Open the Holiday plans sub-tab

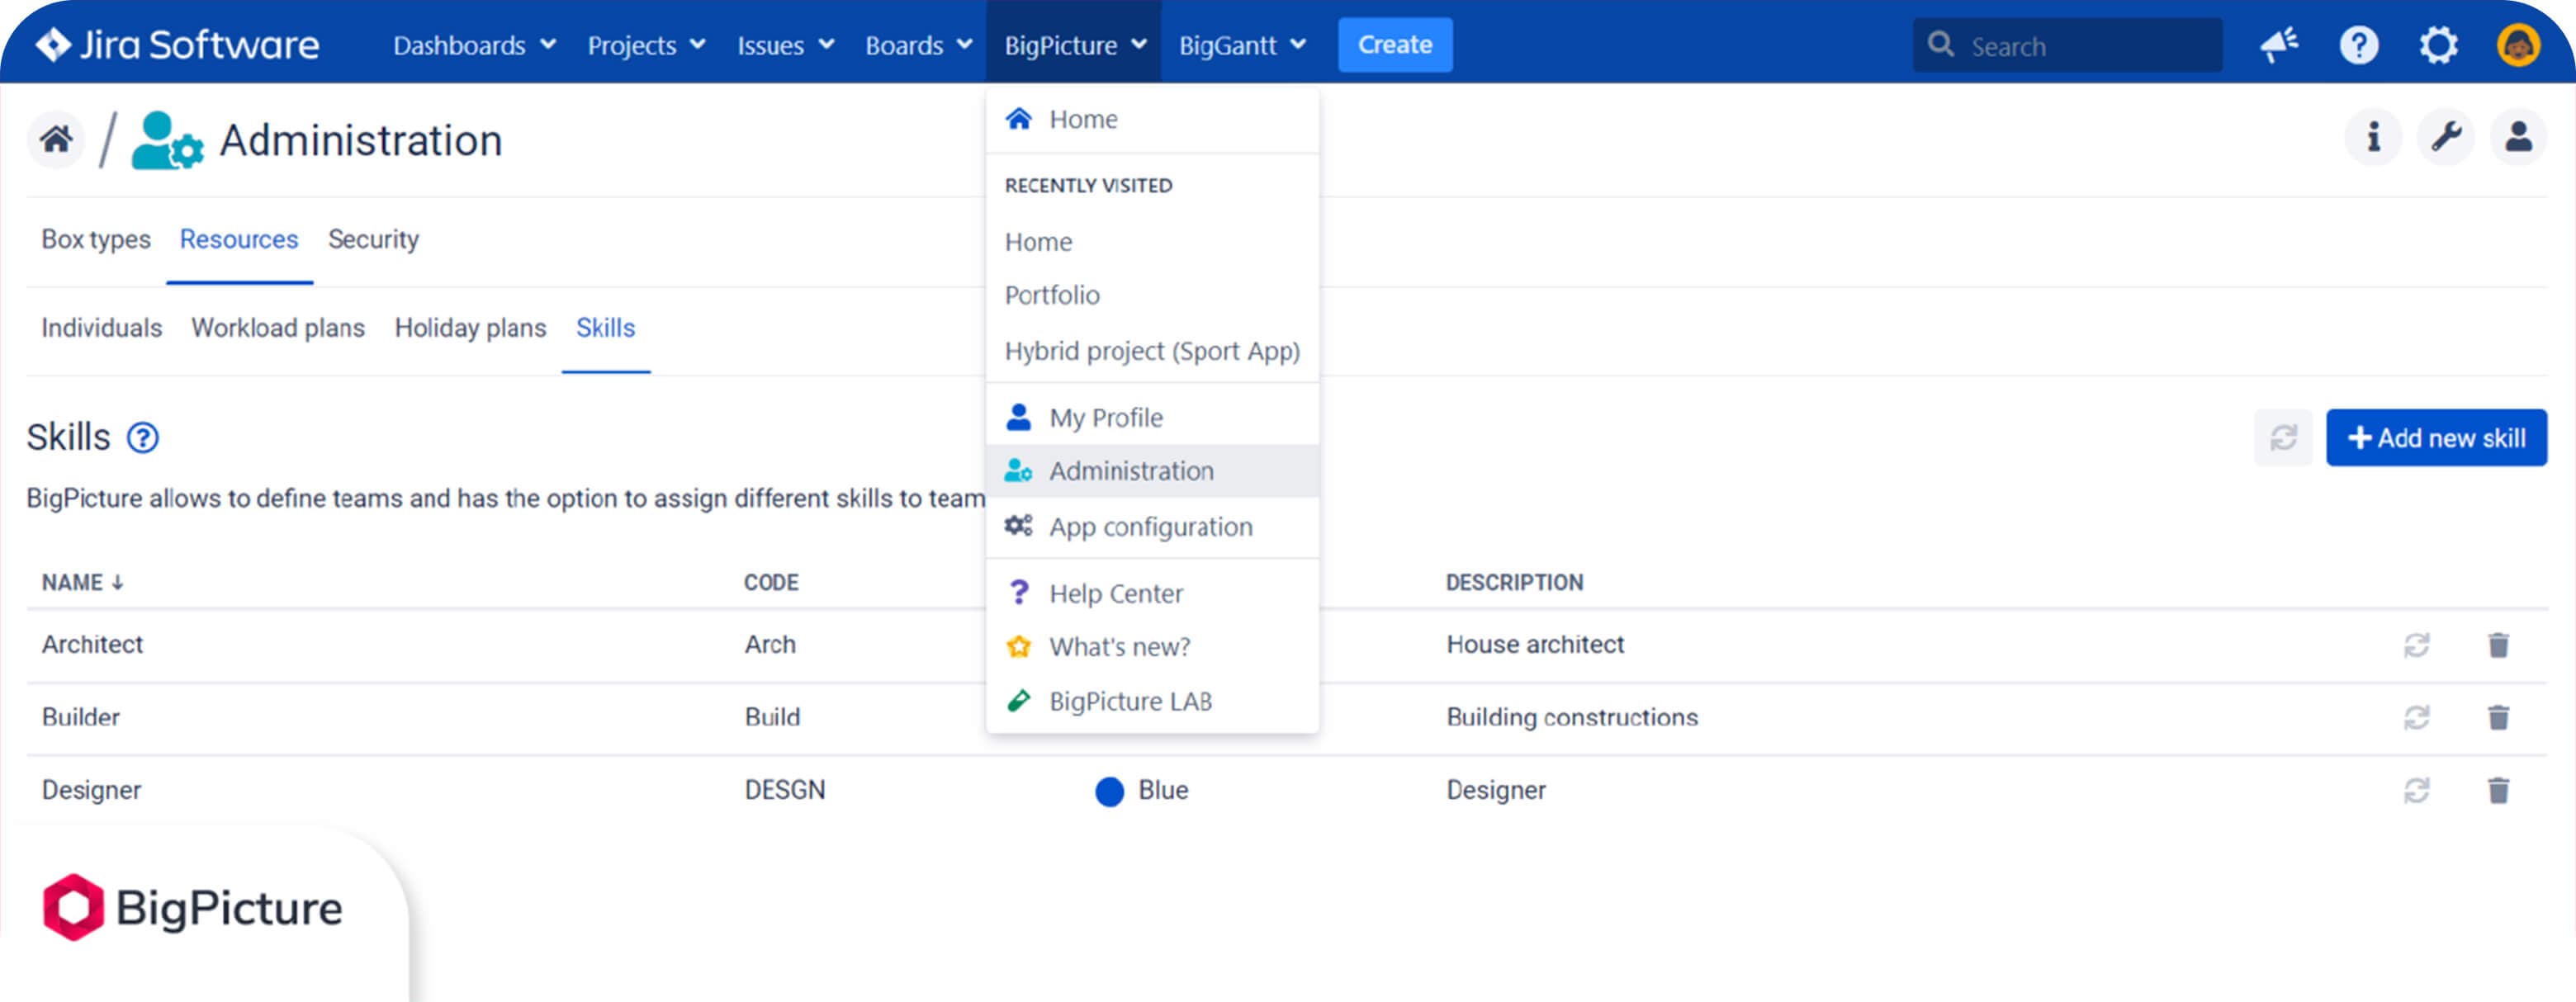coord(470,328)
